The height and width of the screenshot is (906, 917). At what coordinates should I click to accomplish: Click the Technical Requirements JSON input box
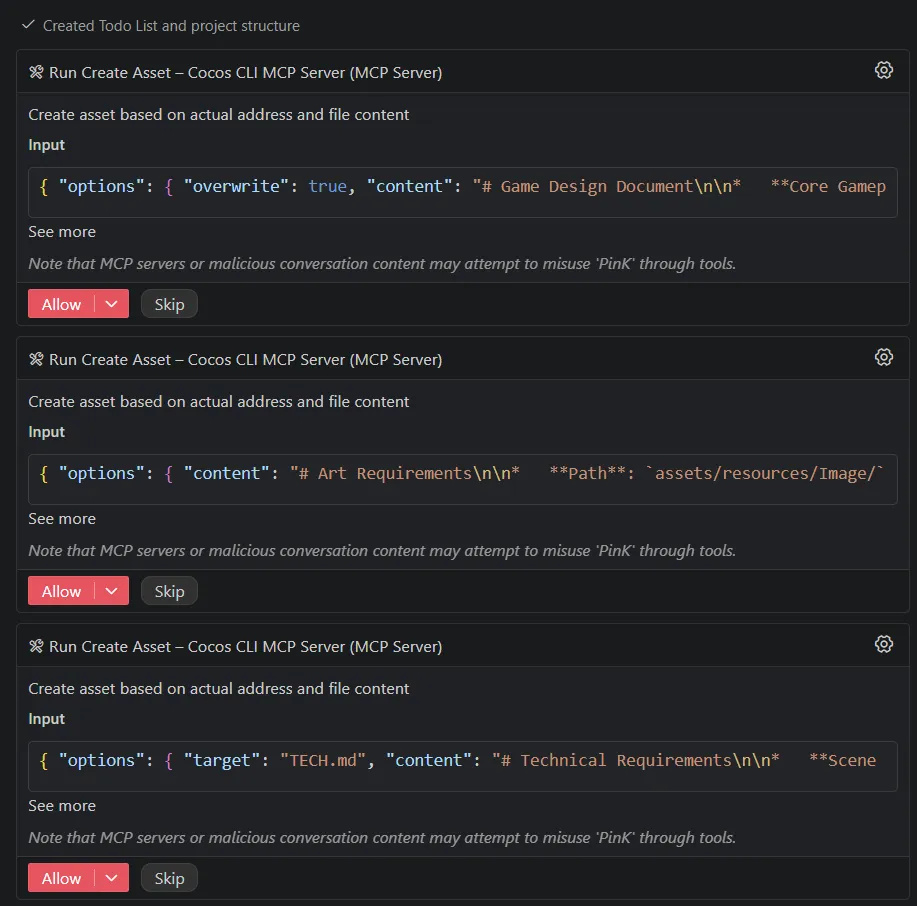(x=462, y=762)
